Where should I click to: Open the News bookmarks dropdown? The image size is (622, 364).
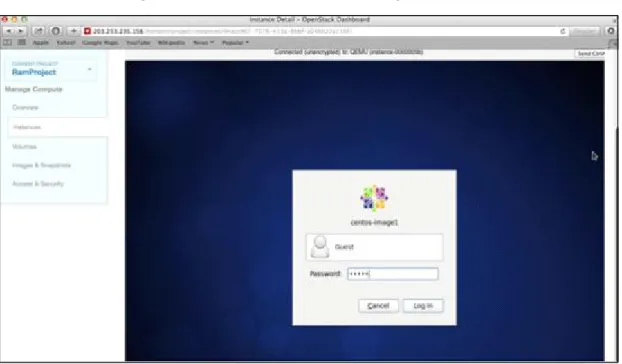(x=203, y=42)
